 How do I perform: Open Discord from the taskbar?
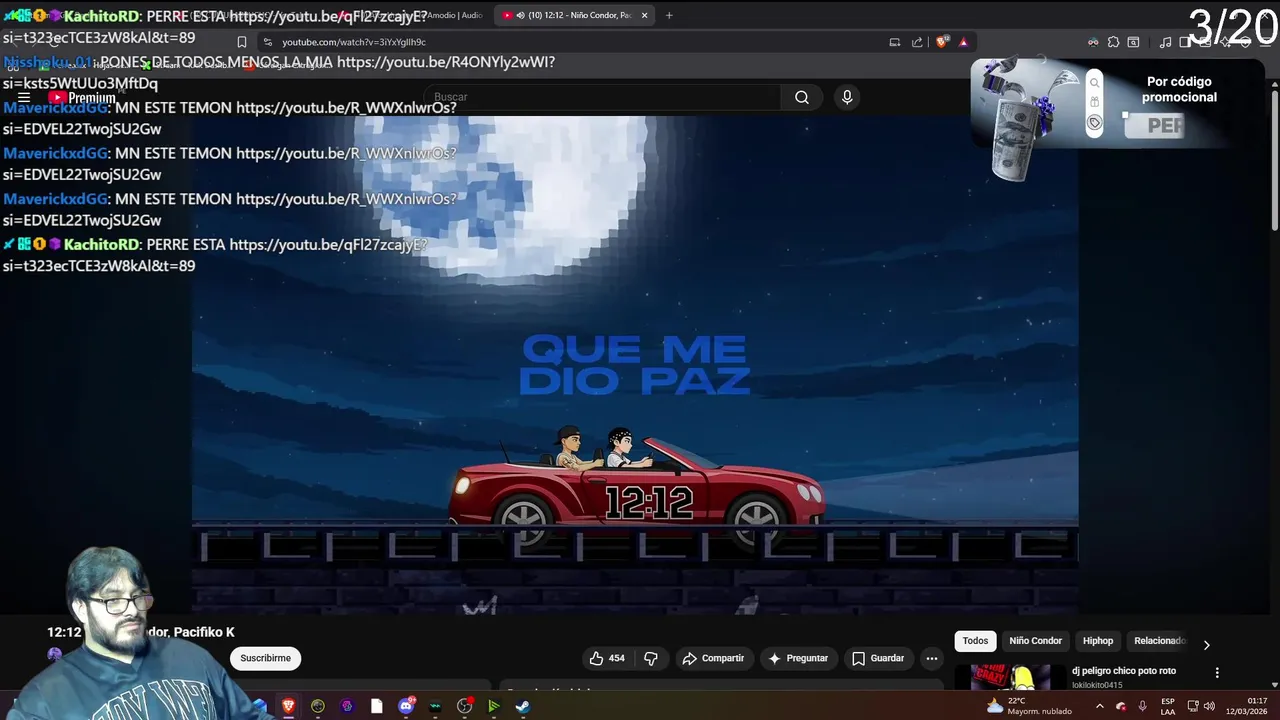click(x=406, y=706)
